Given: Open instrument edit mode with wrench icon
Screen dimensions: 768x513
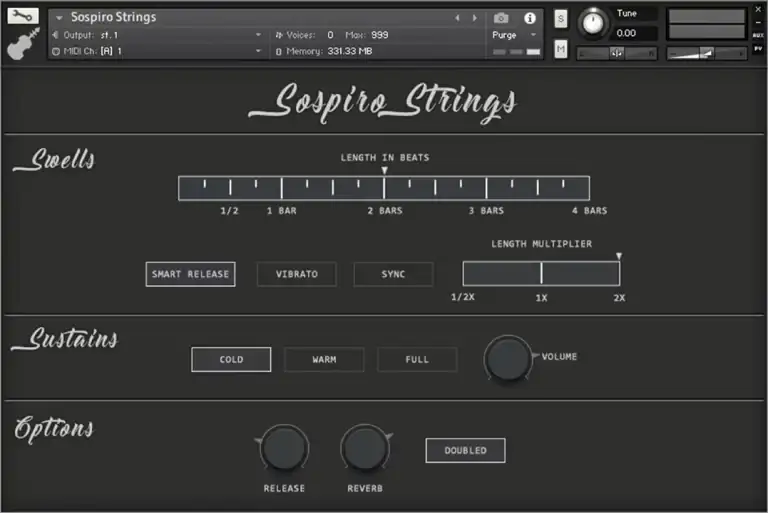Looking at the screenshot, I should tap(23, 16).
